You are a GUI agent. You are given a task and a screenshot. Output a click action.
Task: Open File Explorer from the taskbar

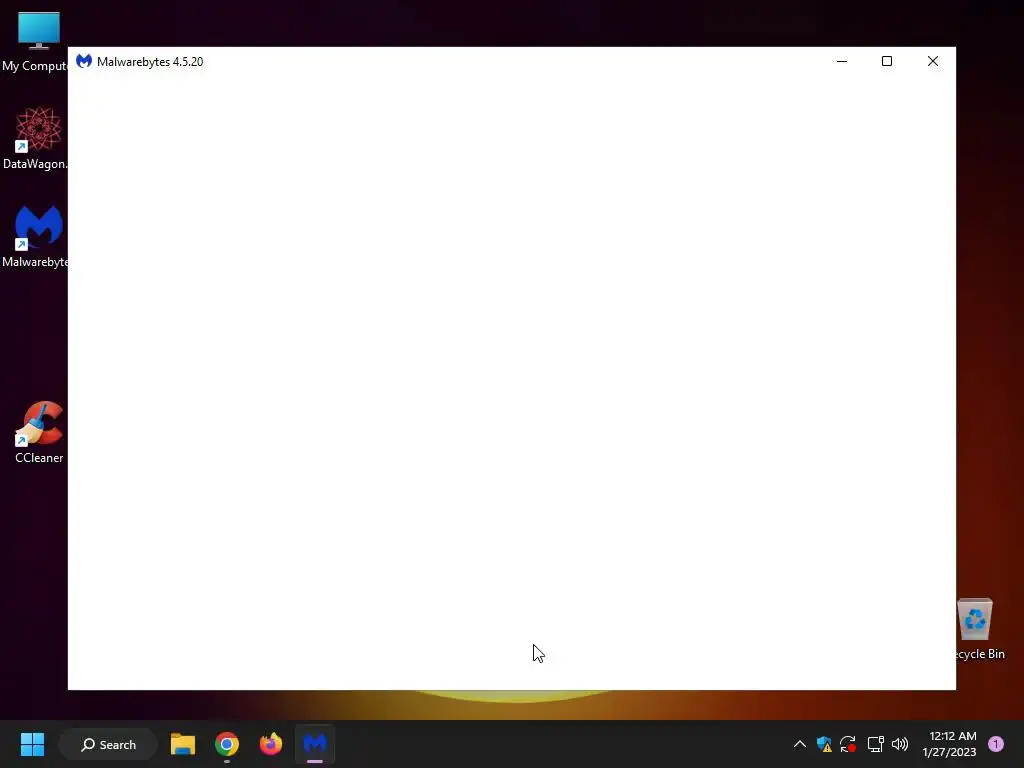(x=183, y=744)
